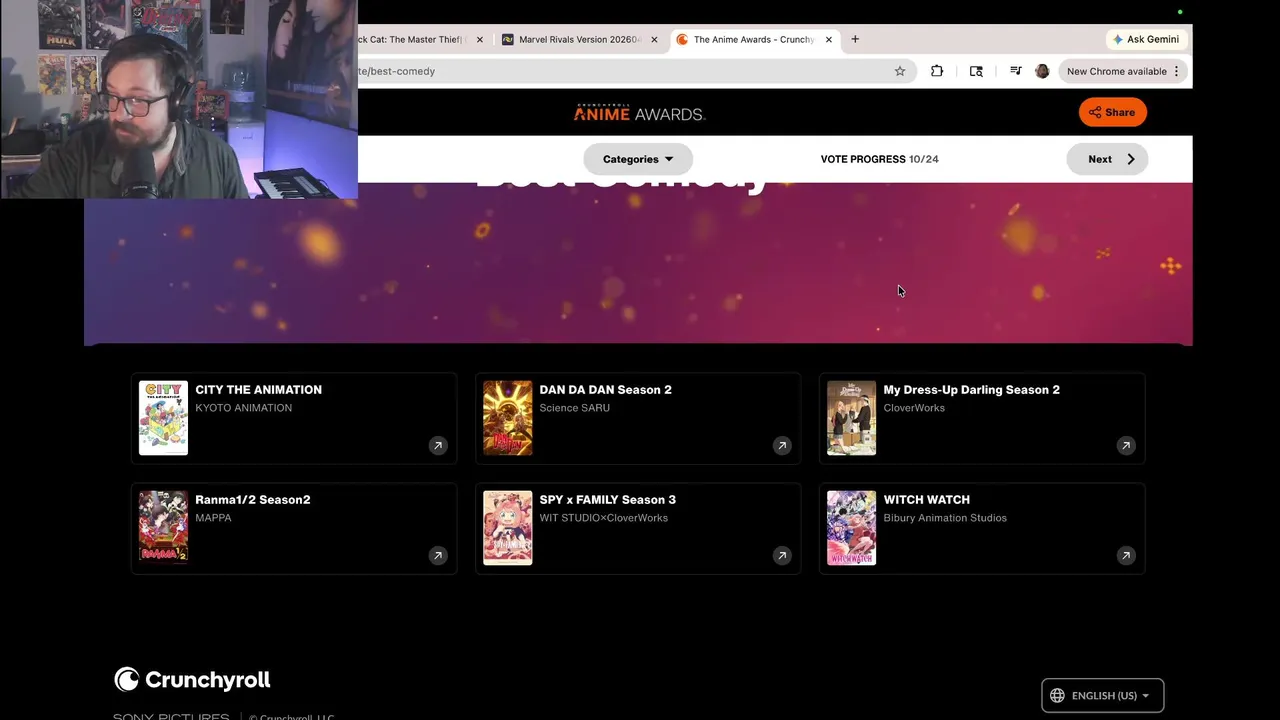Click My Dress-Up Darling Season 2 title
Viewport: 1280px width, 720px height.
971,390
